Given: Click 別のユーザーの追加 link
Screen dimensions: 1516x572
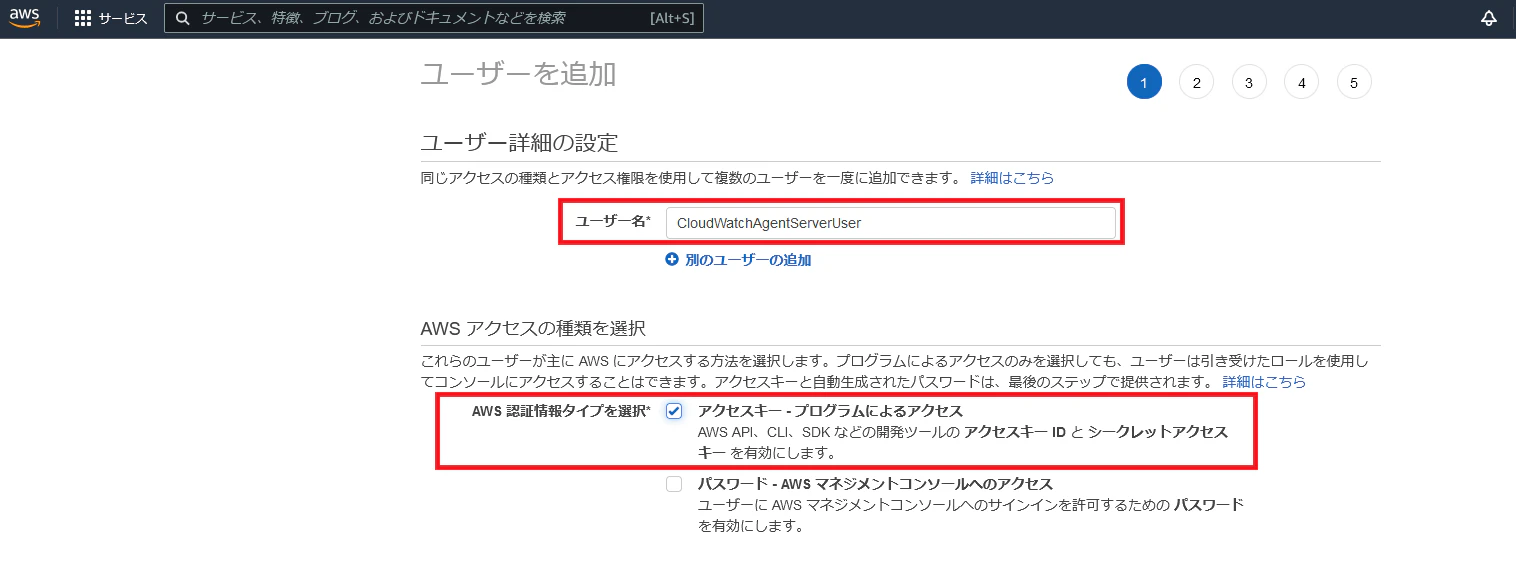Looking at the screenshot, I should tap(748, 260).
